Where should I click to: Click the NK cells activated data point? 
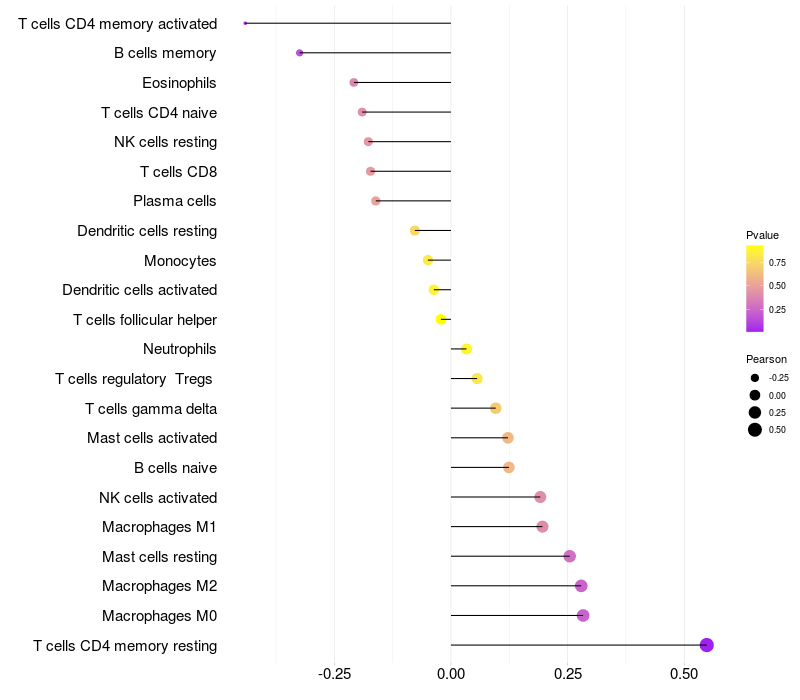click(540, 497)
